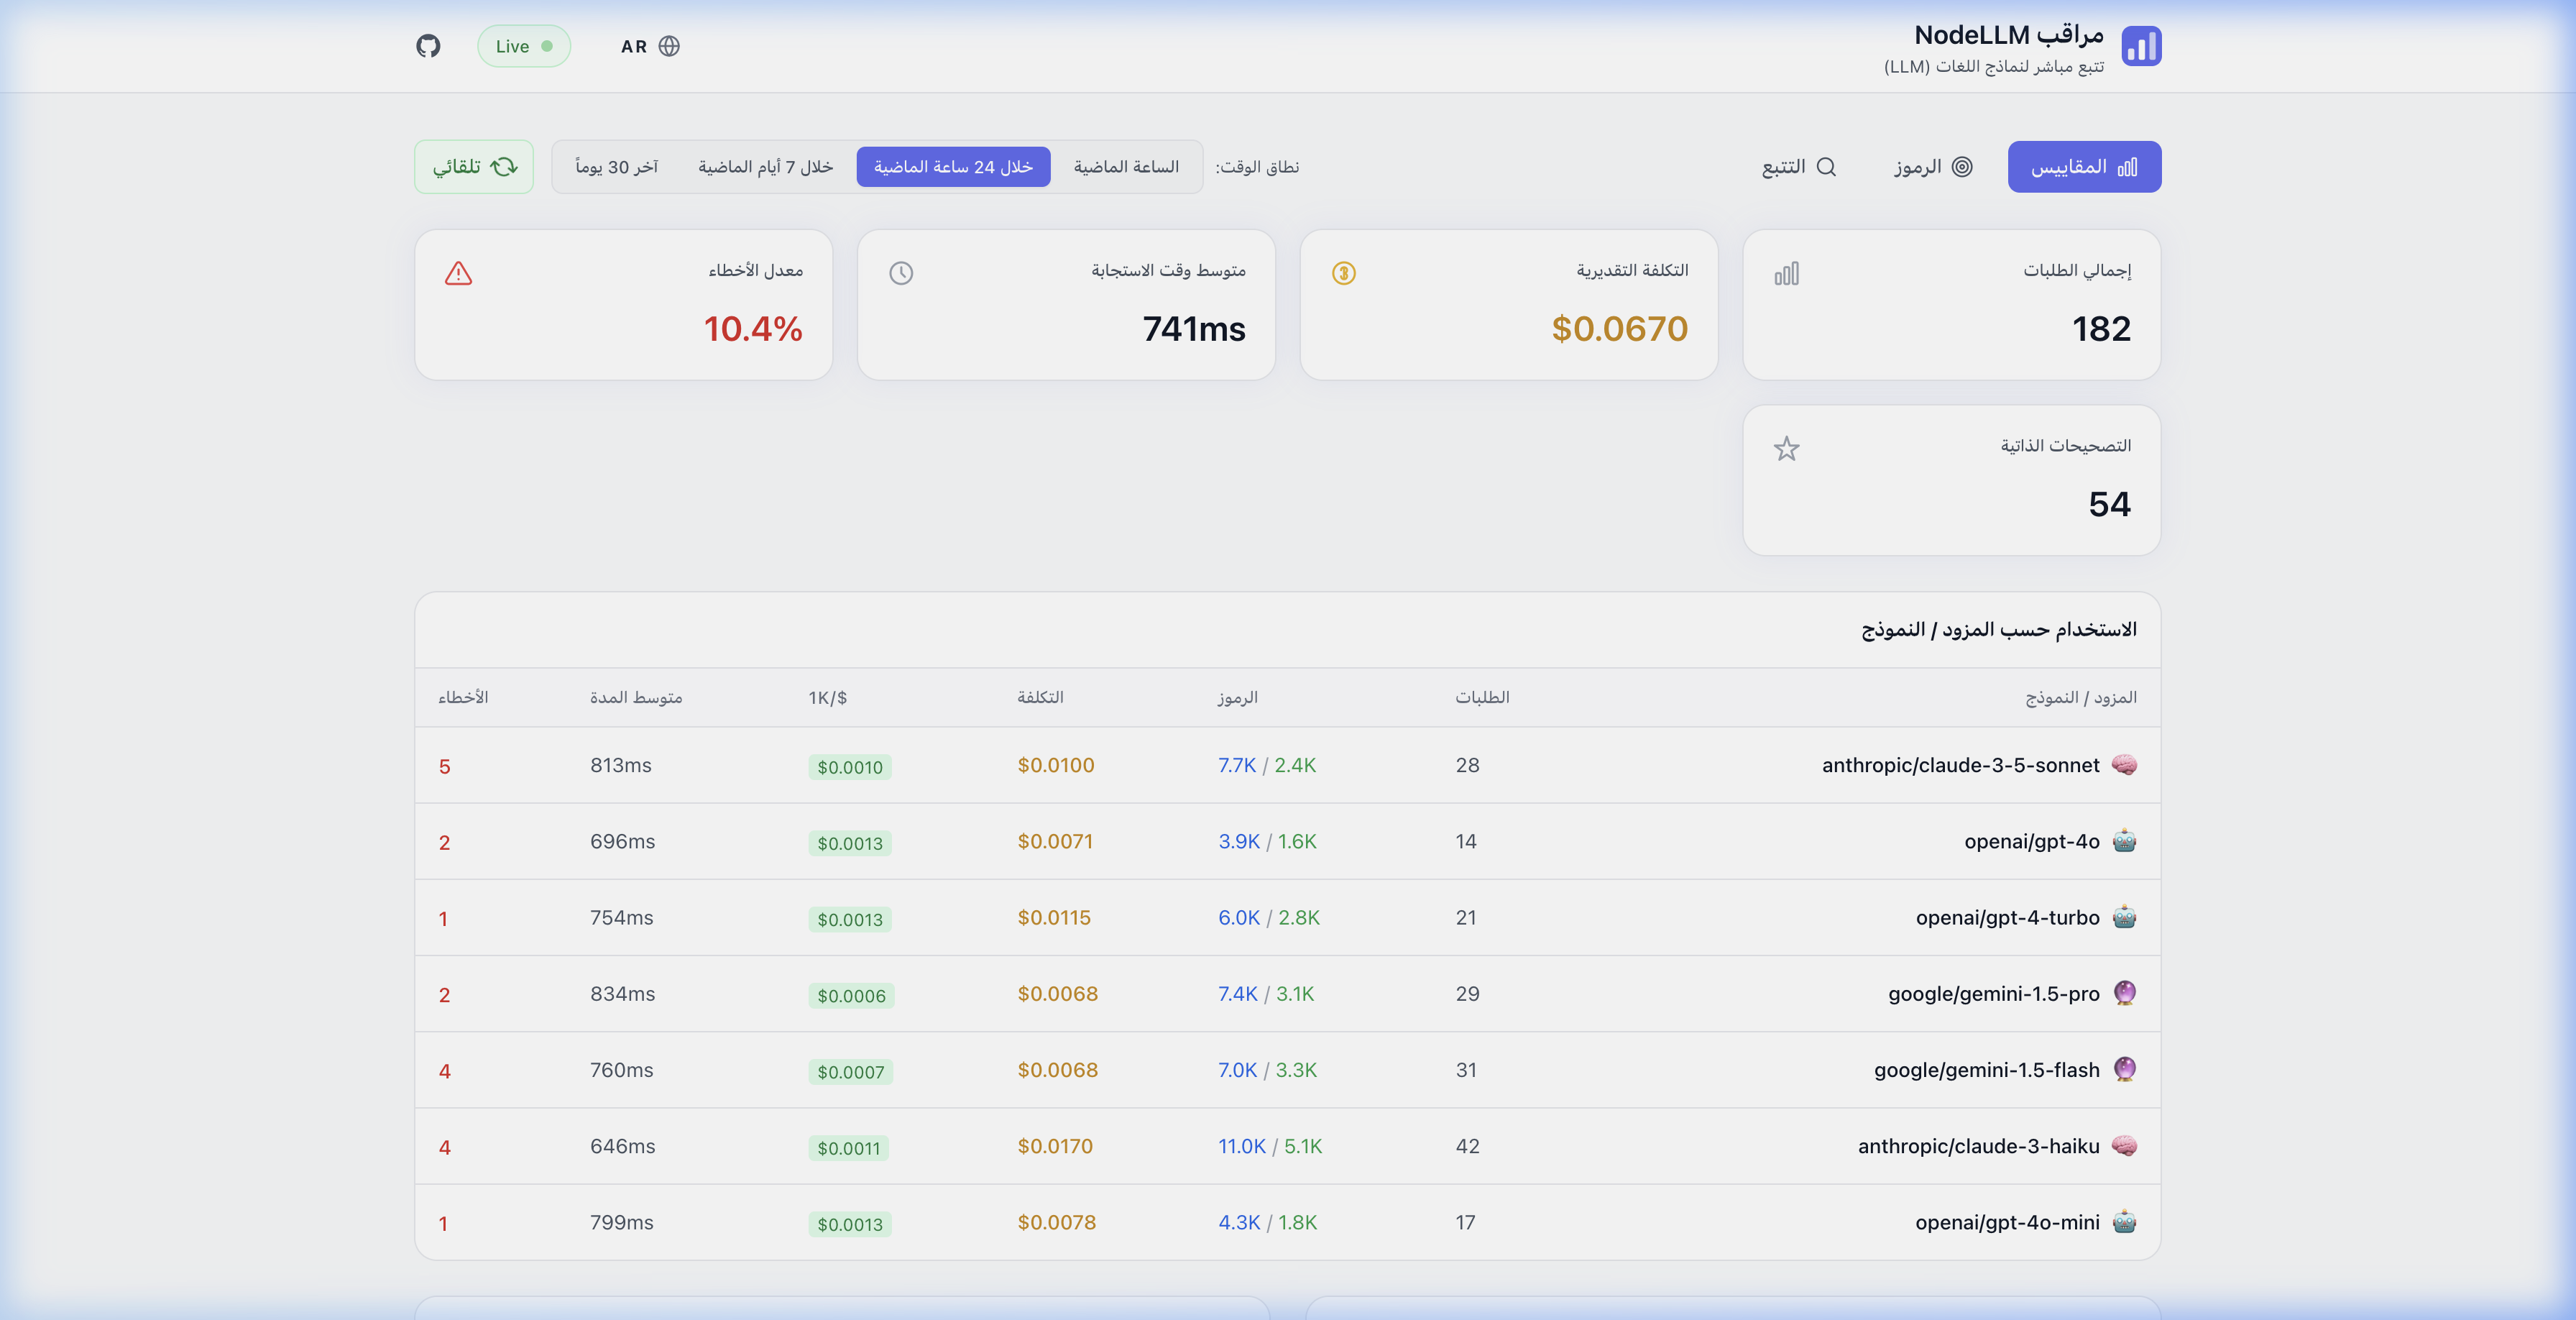Switch to the الرموز tokens tab
Screen dimensions: 2576x1320
click(x=1932, y=167)
